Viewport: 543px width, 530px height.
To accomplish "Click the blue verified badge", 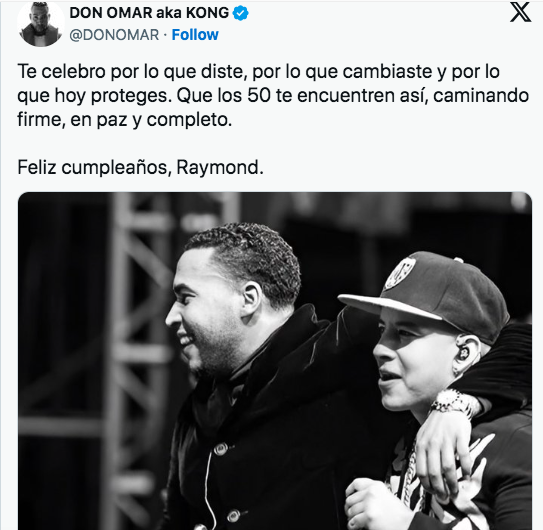I will coord(240,13).
